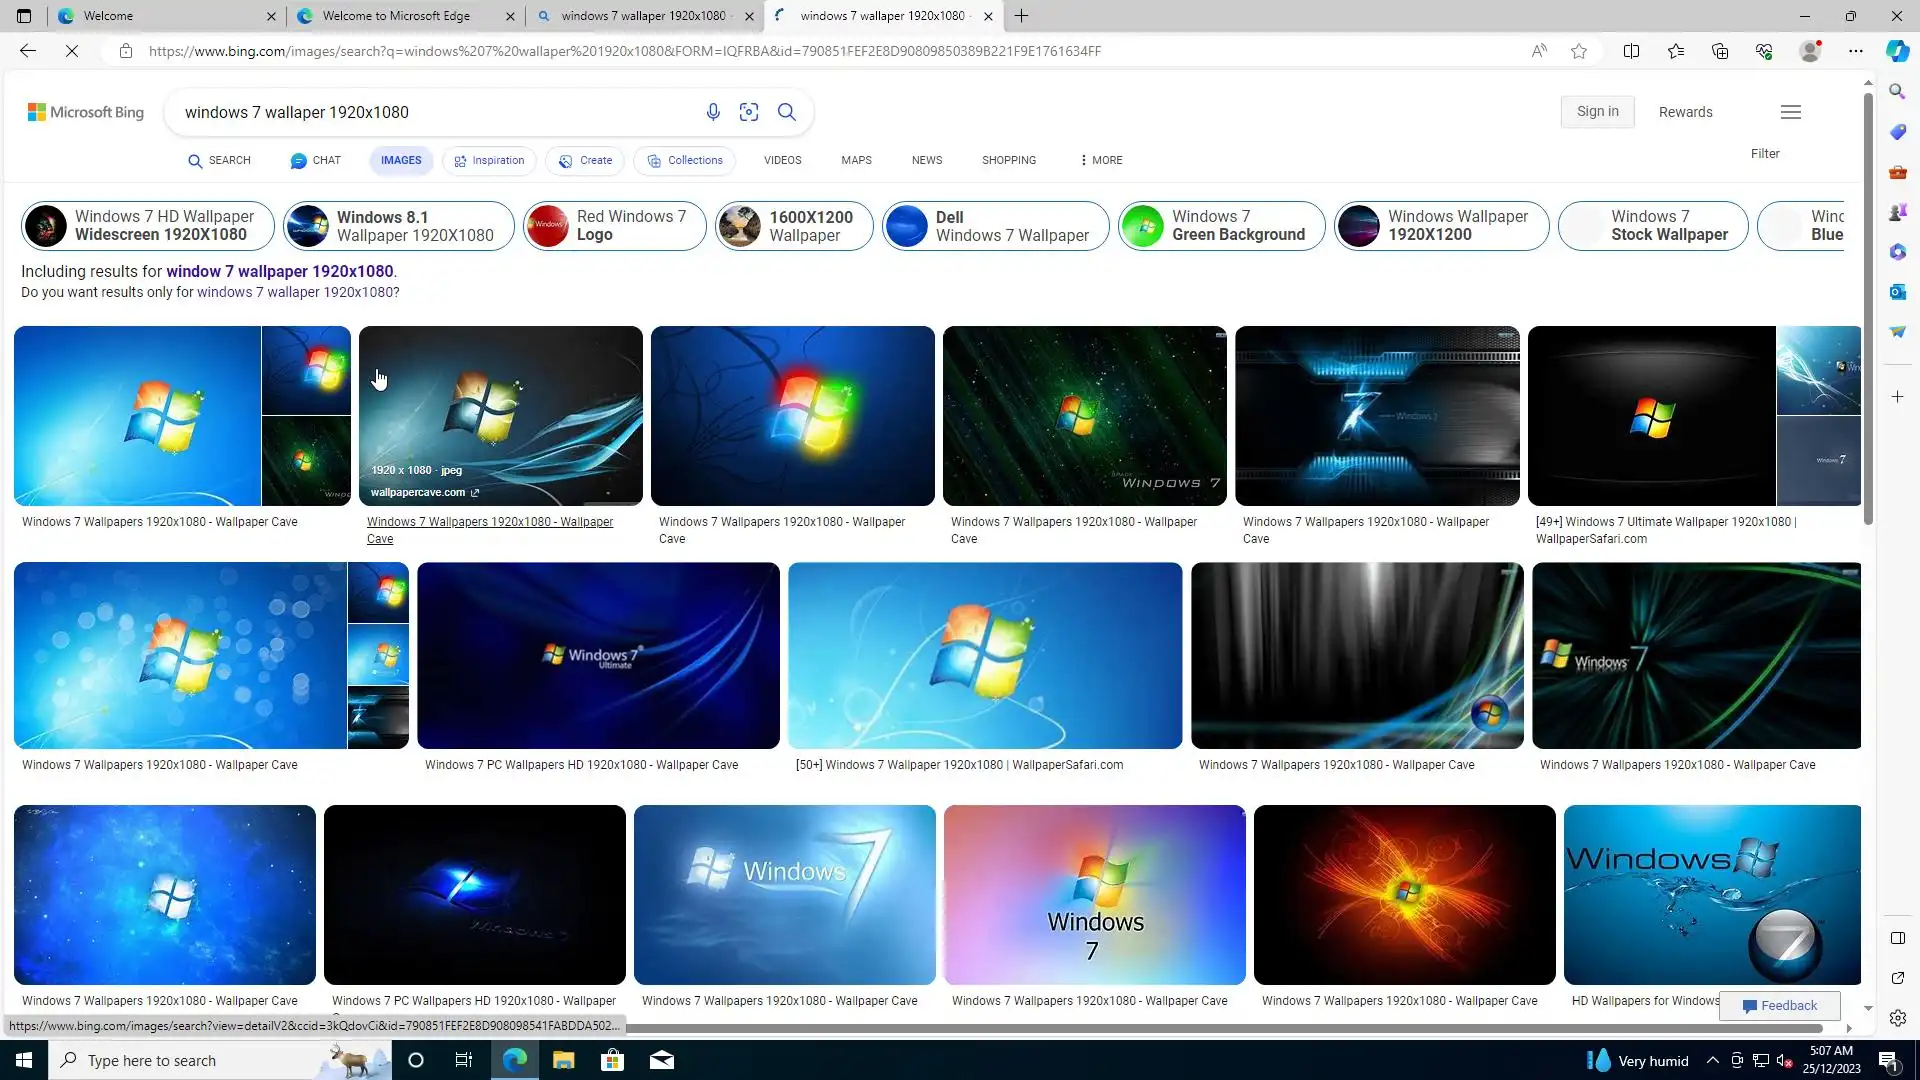Stop loading page X button
Image resolution: width=1920 pixels, height=1080 pixels.
click(72, 51)
